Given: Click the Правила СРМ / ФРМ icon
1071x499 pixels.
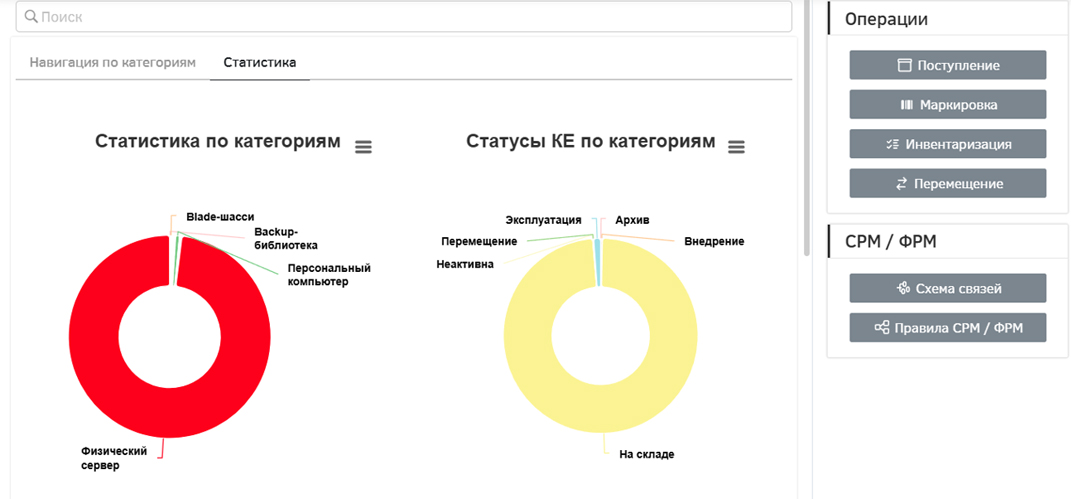Looking at the screenshot, I should tap(881, 328).
